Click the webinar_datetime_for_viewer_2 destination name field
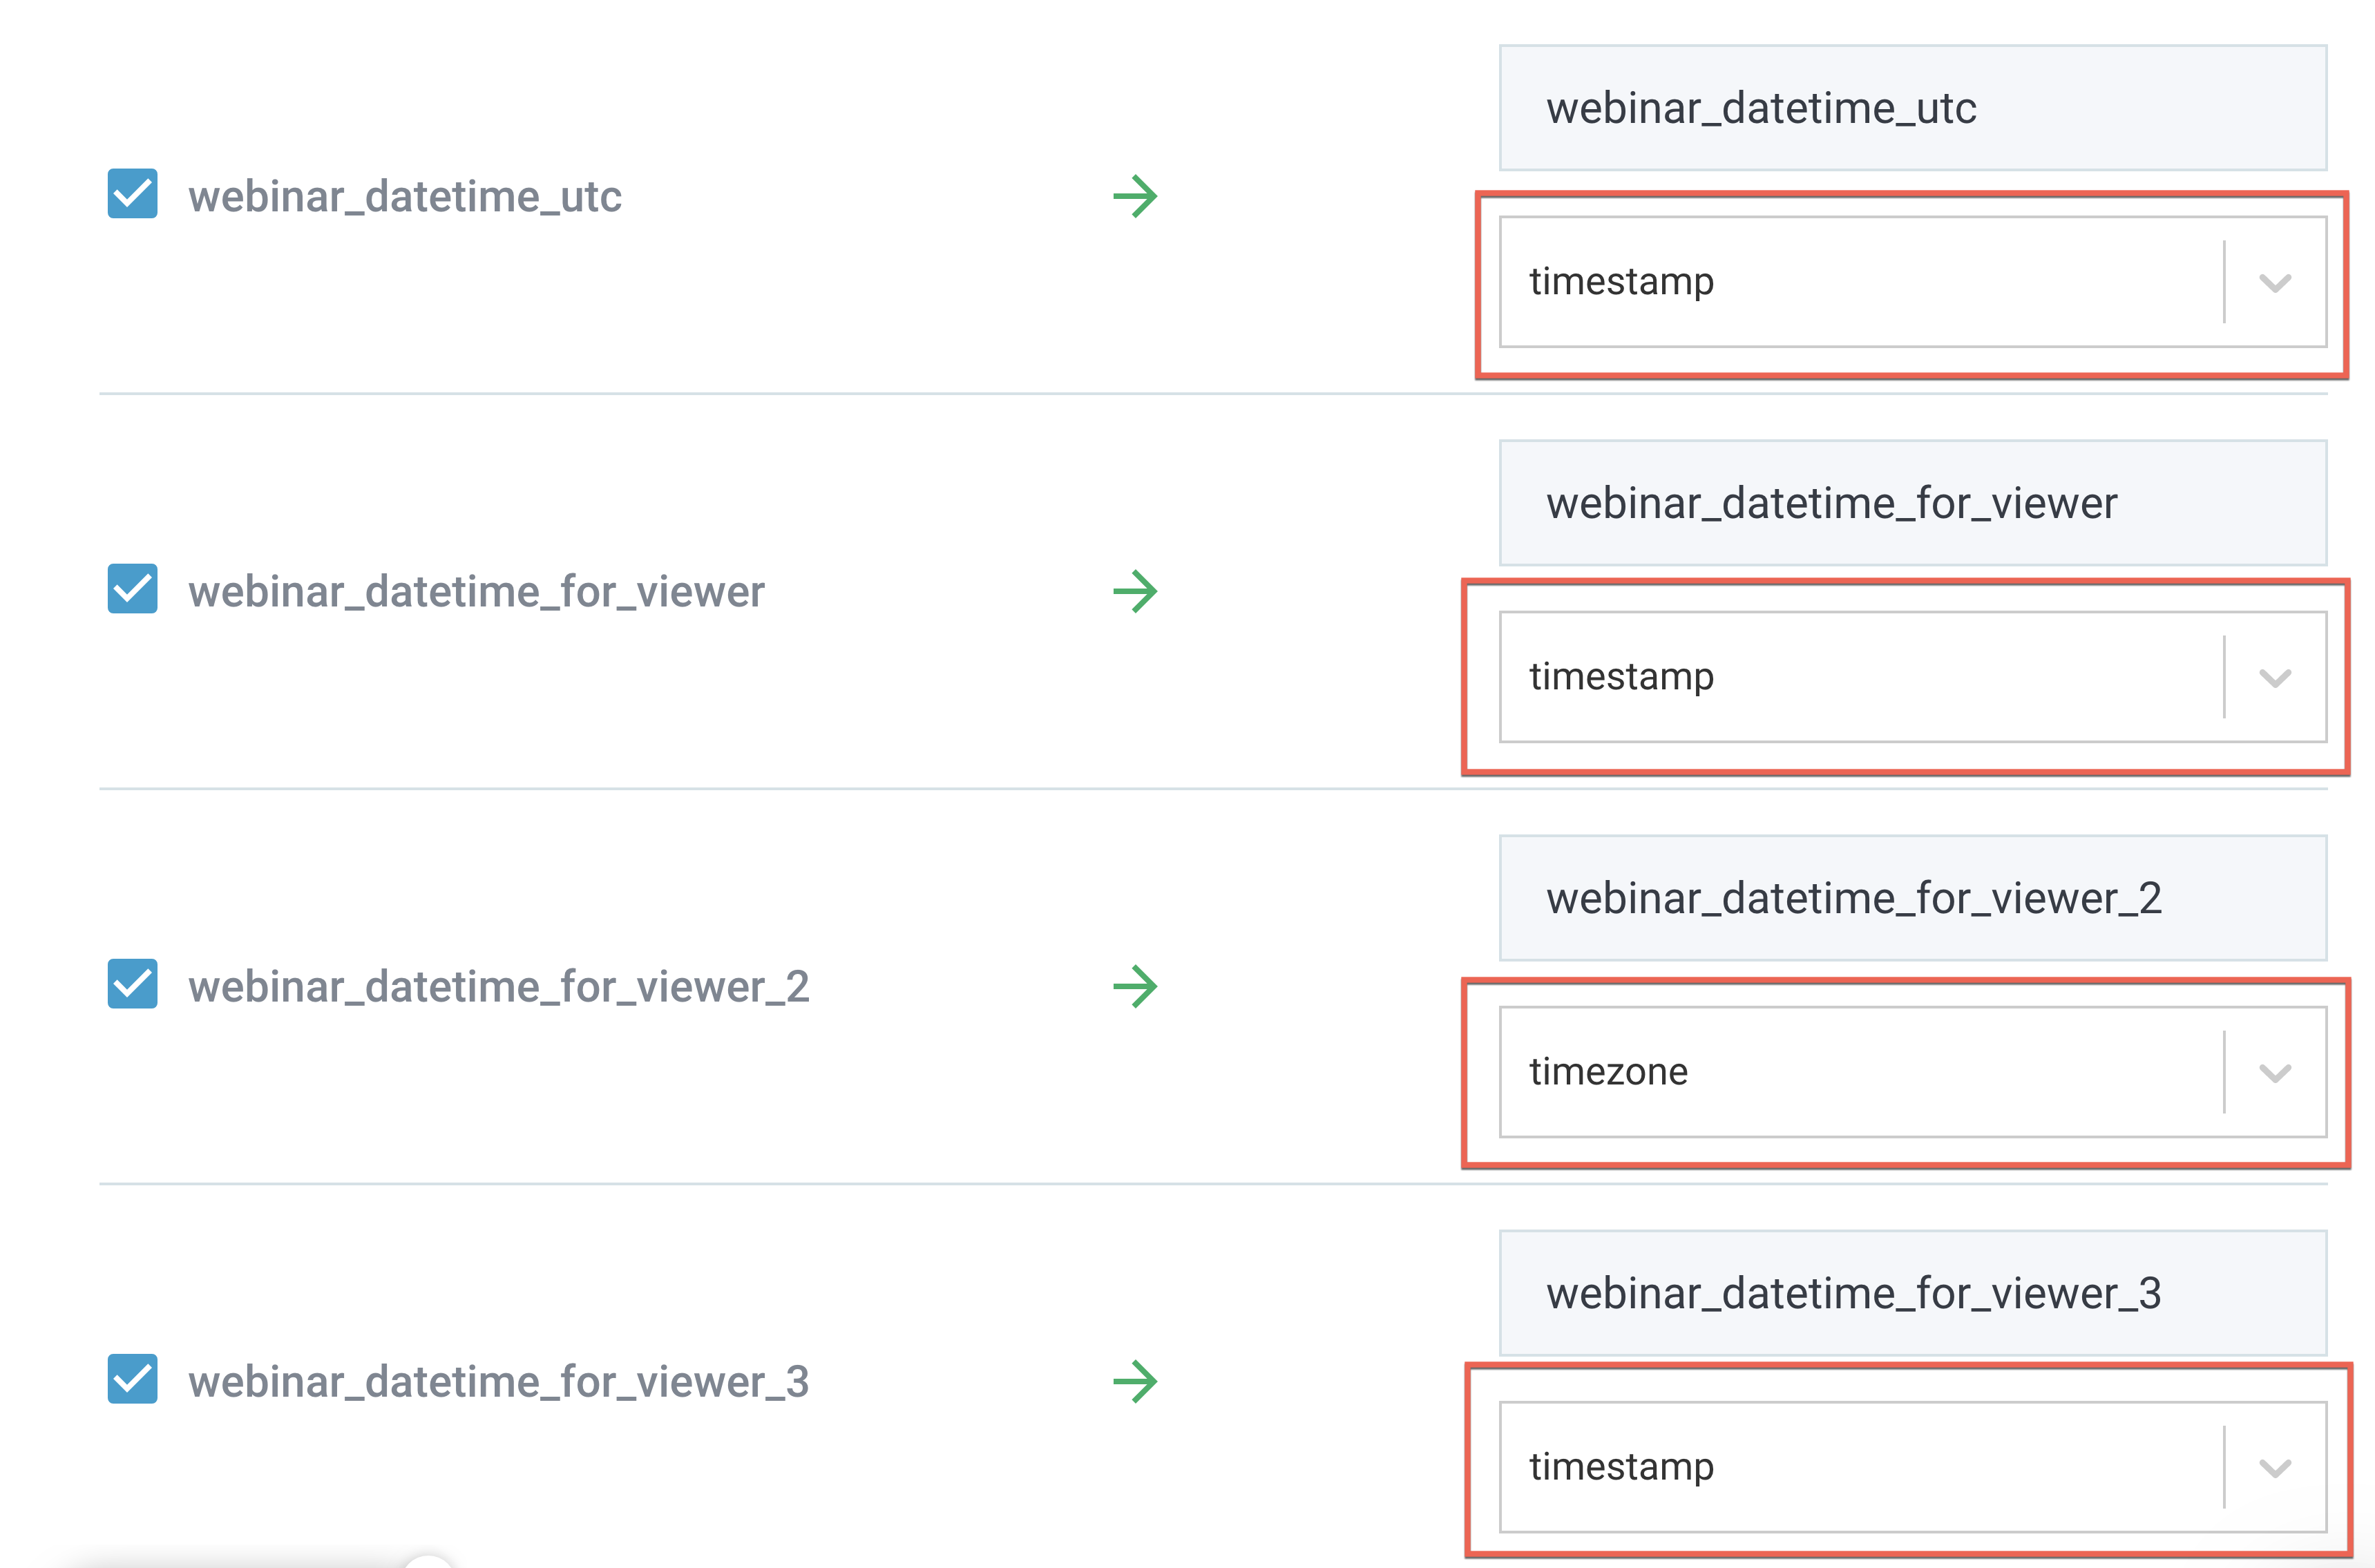This screenshot has height=1568, width=2375. click(1913, 898)
